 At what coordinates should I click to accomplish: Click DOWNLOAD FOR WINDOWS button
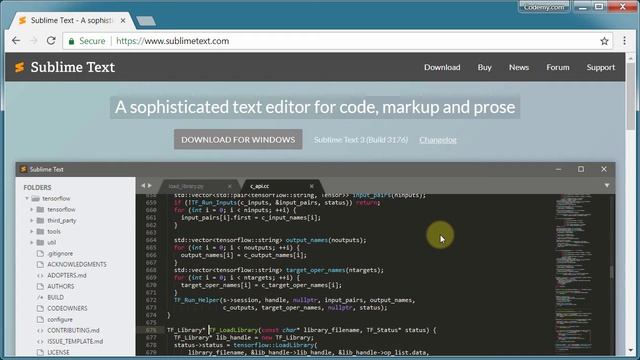click(238, 140)
